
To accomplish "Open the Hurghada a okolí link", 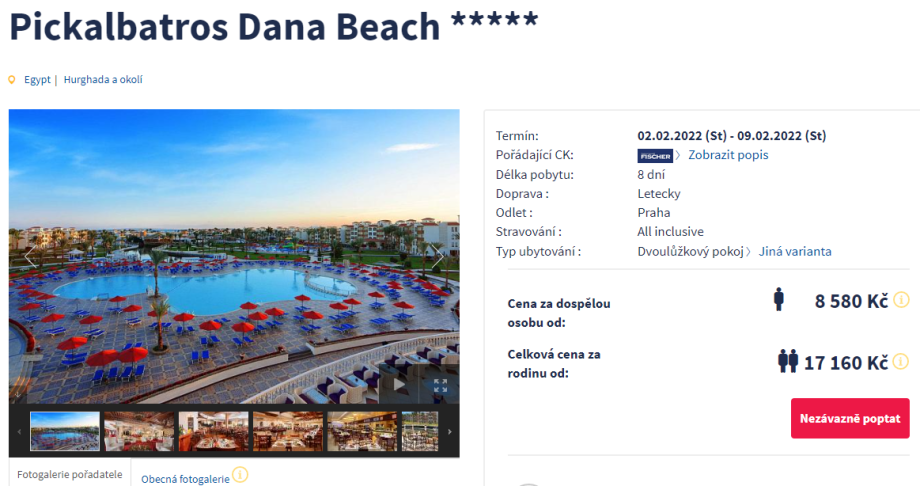I will click(x=103, y=79).
